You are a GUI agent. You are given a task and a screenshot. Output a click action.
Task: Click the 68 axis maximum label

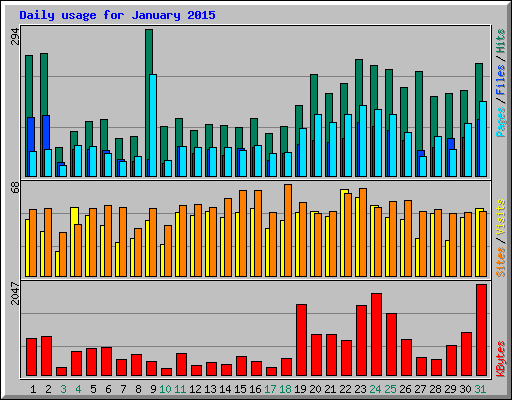pos(15,188)
